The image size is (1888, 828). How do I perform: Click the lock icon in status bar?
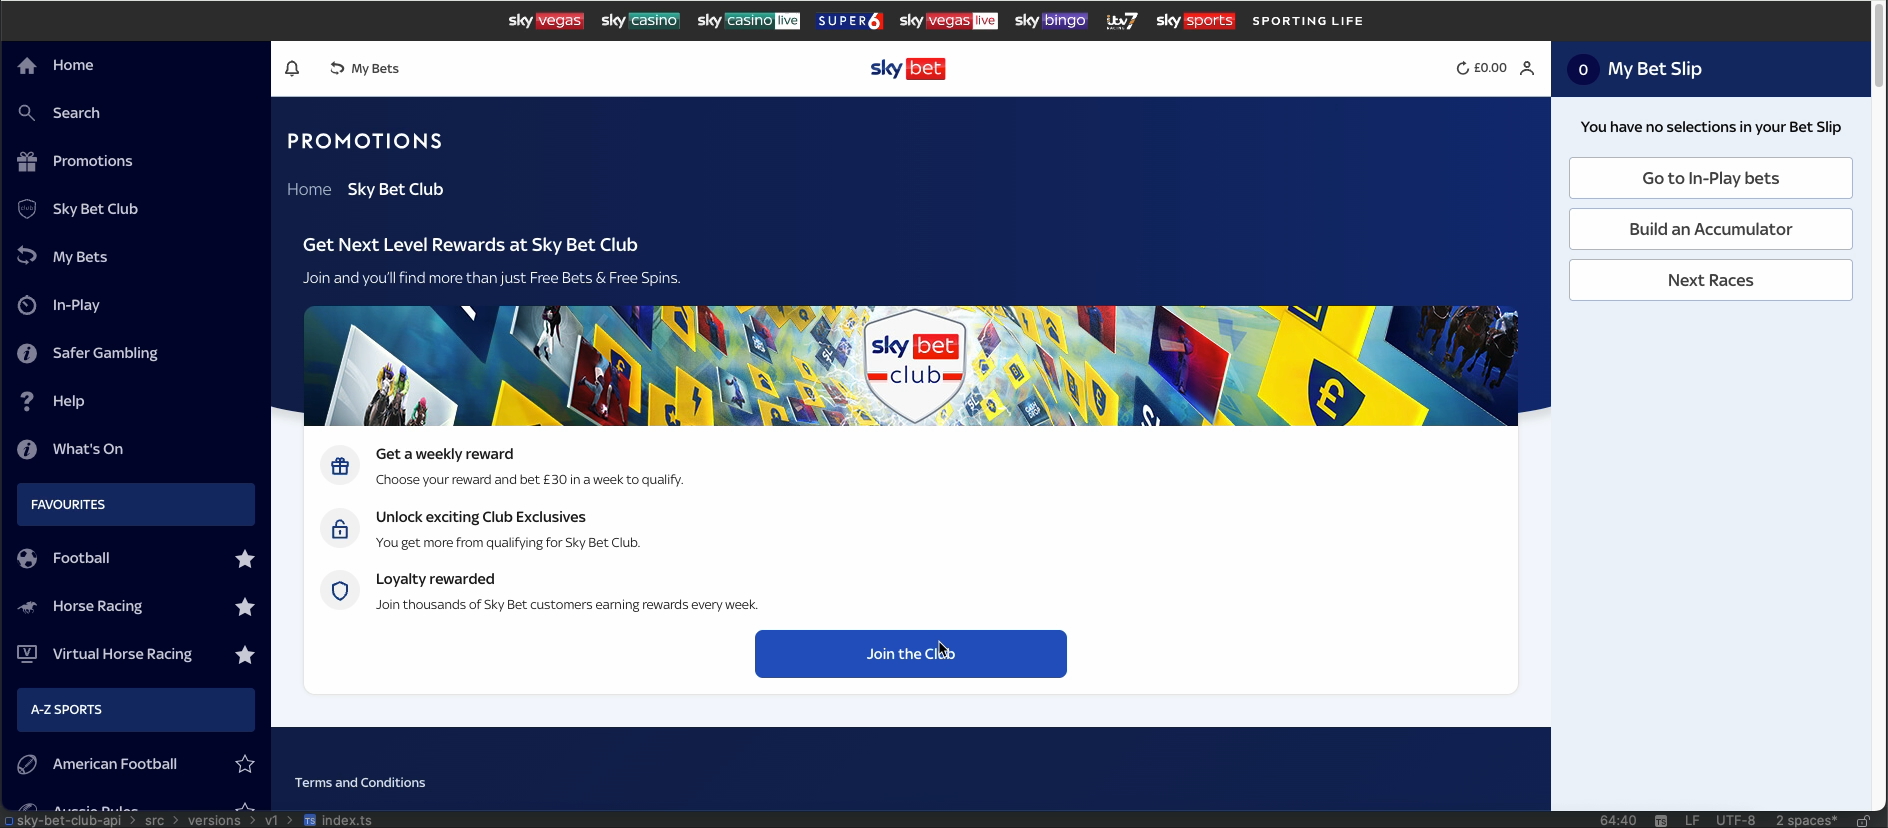(1863, 820)
